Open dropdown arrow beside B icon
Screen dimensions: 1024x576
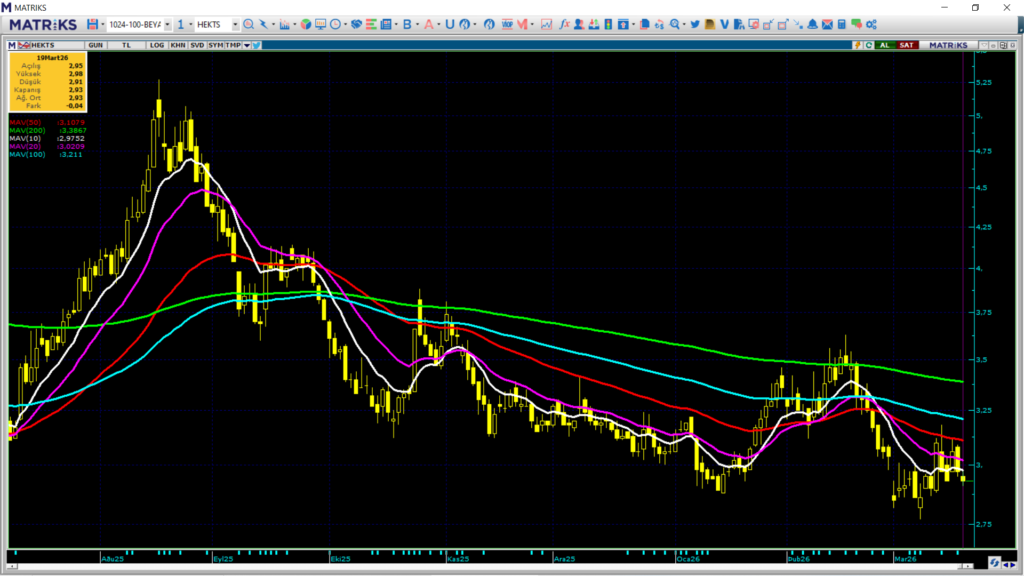(417, 25)
